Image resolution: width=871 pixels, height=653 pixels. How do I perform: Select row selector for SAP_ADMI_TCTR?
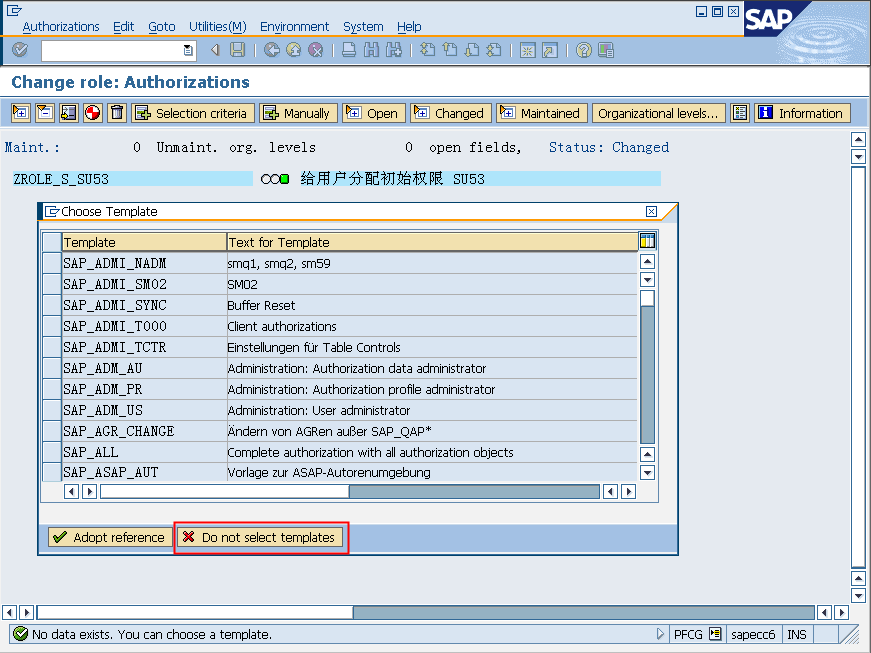tap(52, 347)
